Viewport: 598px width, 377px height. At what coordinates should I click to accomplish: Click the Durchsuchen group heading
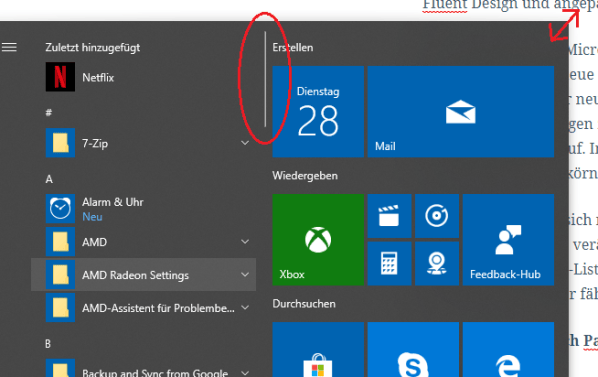[x=304, y=304]
